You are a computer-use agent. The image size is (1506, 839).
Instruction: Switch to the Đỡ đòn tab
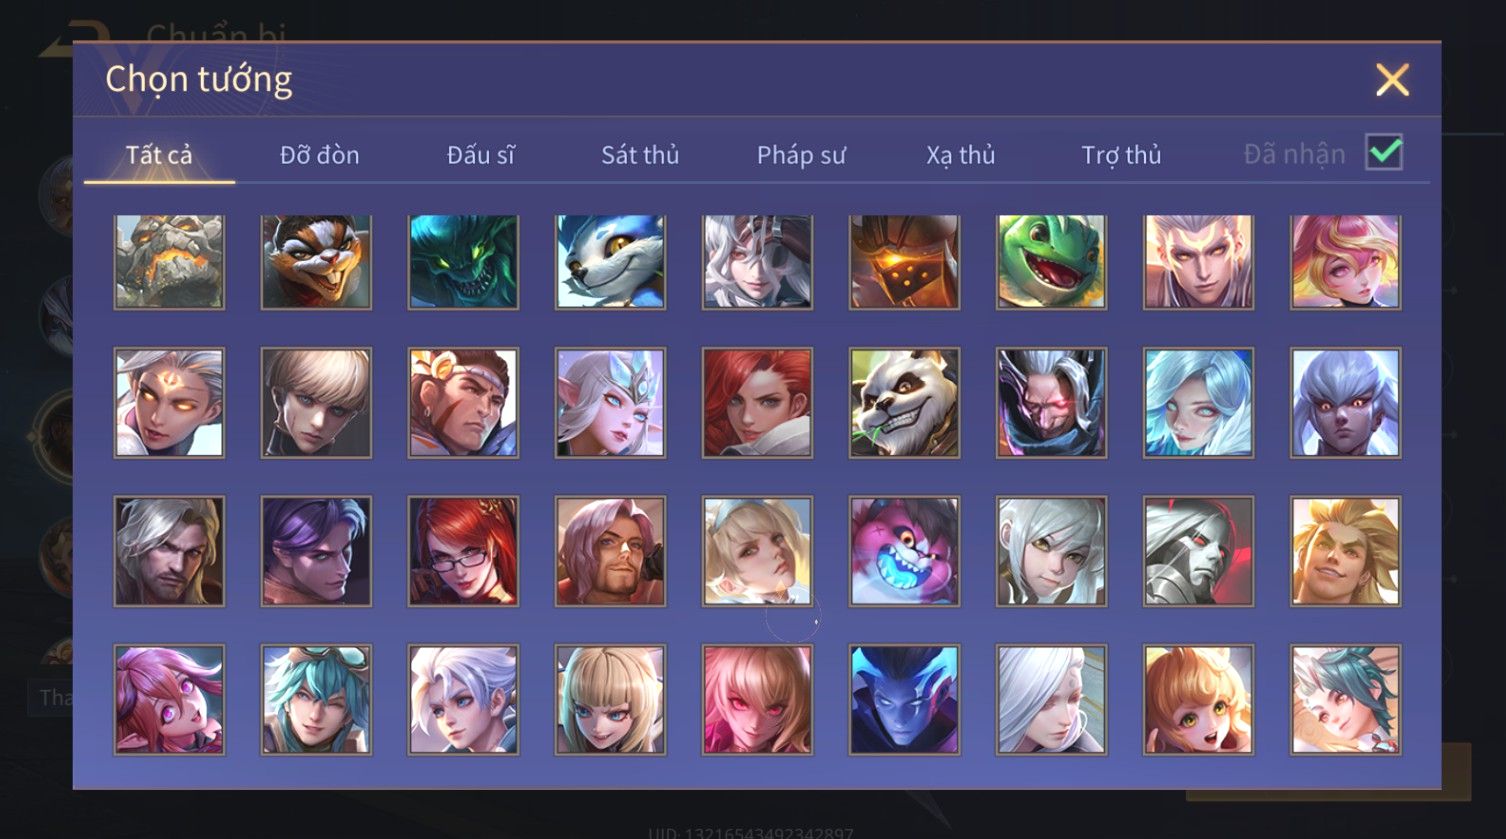(319, 155)
